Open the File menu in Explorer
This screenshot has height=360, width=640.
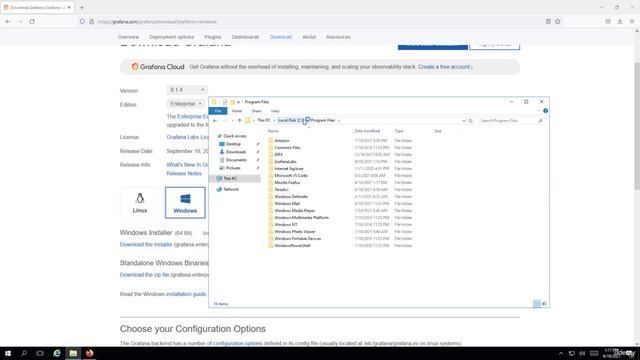218,111
